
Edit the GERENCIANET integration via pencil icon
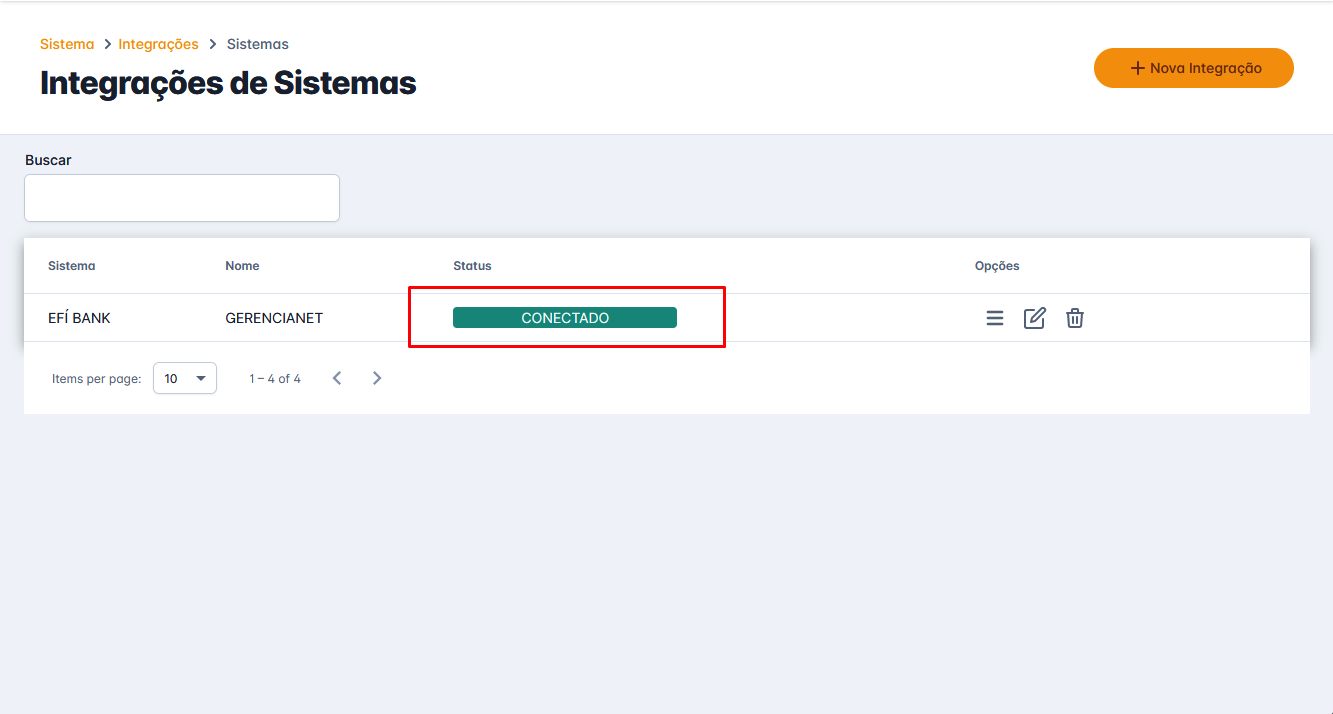click(1034, 318)
